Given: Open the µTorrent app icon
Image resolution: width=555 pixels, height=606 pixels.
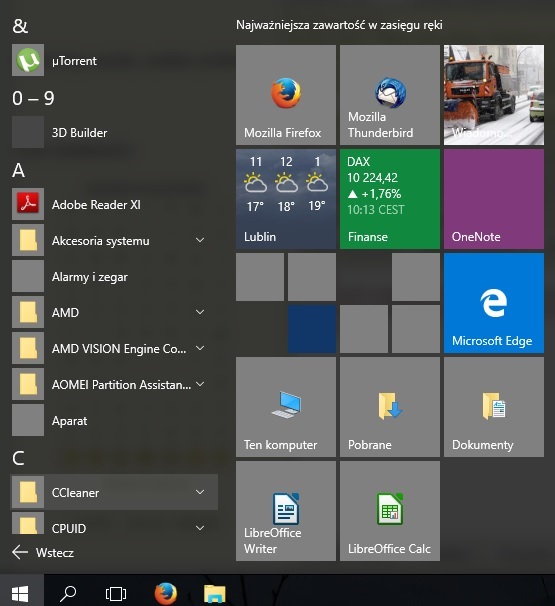Looking at the screenshot, I should click(x=28, y=60).
